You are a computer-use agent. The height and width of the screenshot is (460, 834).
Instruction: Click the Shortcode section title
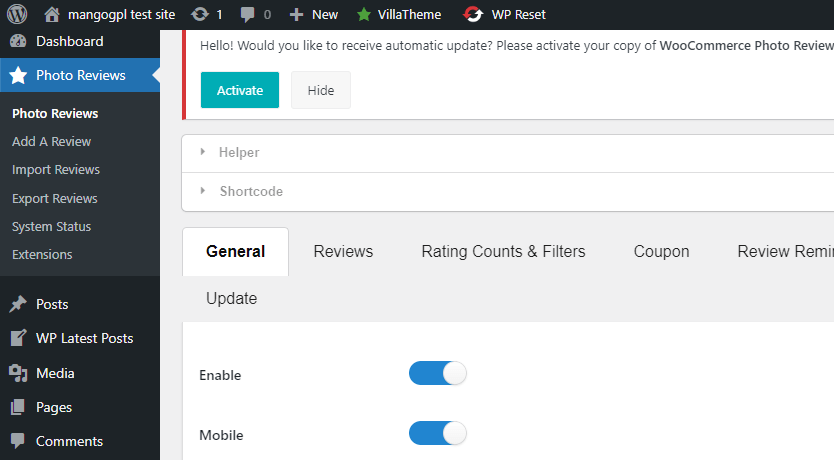(251, 191)
